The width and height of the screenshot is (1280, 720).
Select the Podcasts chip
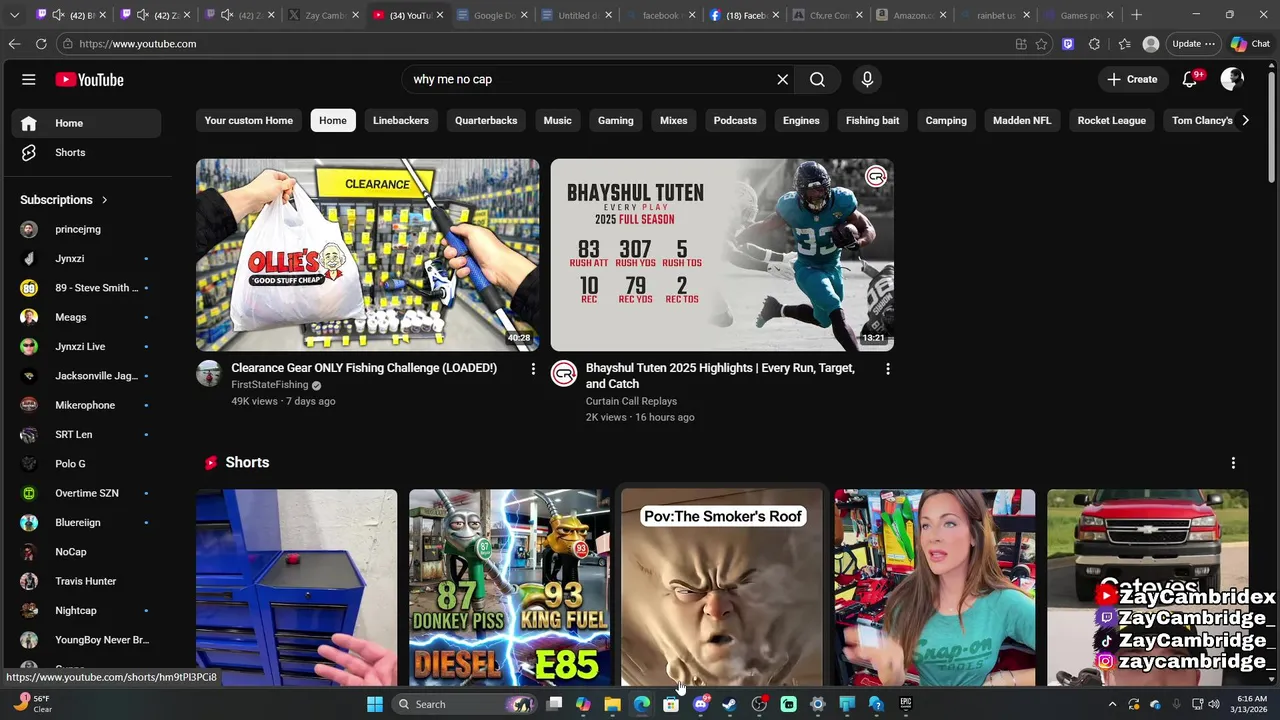(735, 121)
